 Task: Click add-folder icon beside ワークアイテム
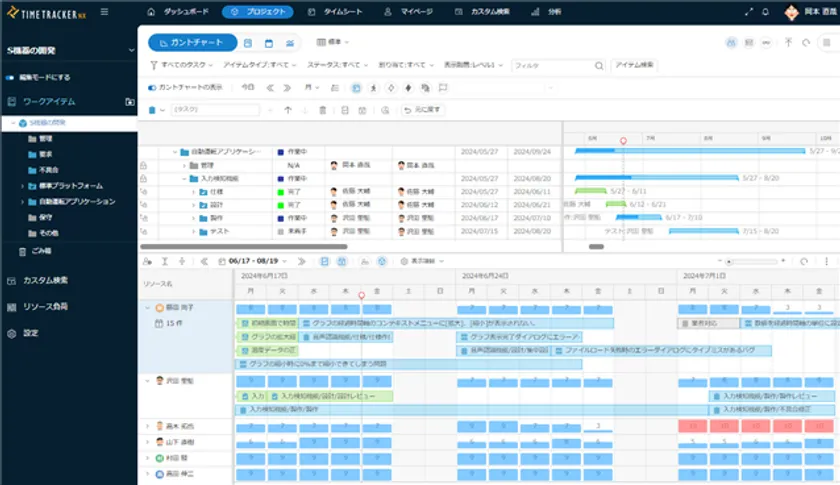(129, 101)
